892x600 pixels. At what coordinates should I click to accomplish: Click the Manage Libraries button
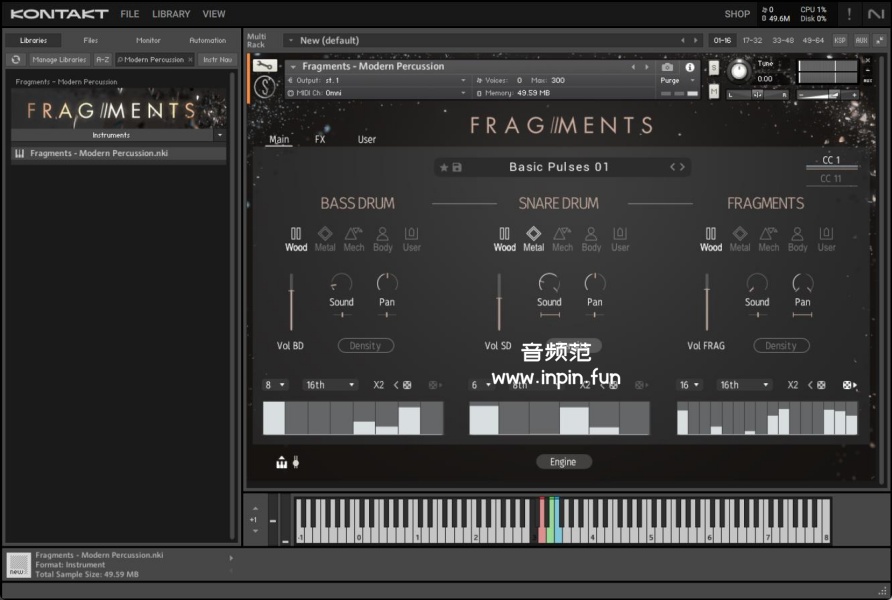coord(59,60)
